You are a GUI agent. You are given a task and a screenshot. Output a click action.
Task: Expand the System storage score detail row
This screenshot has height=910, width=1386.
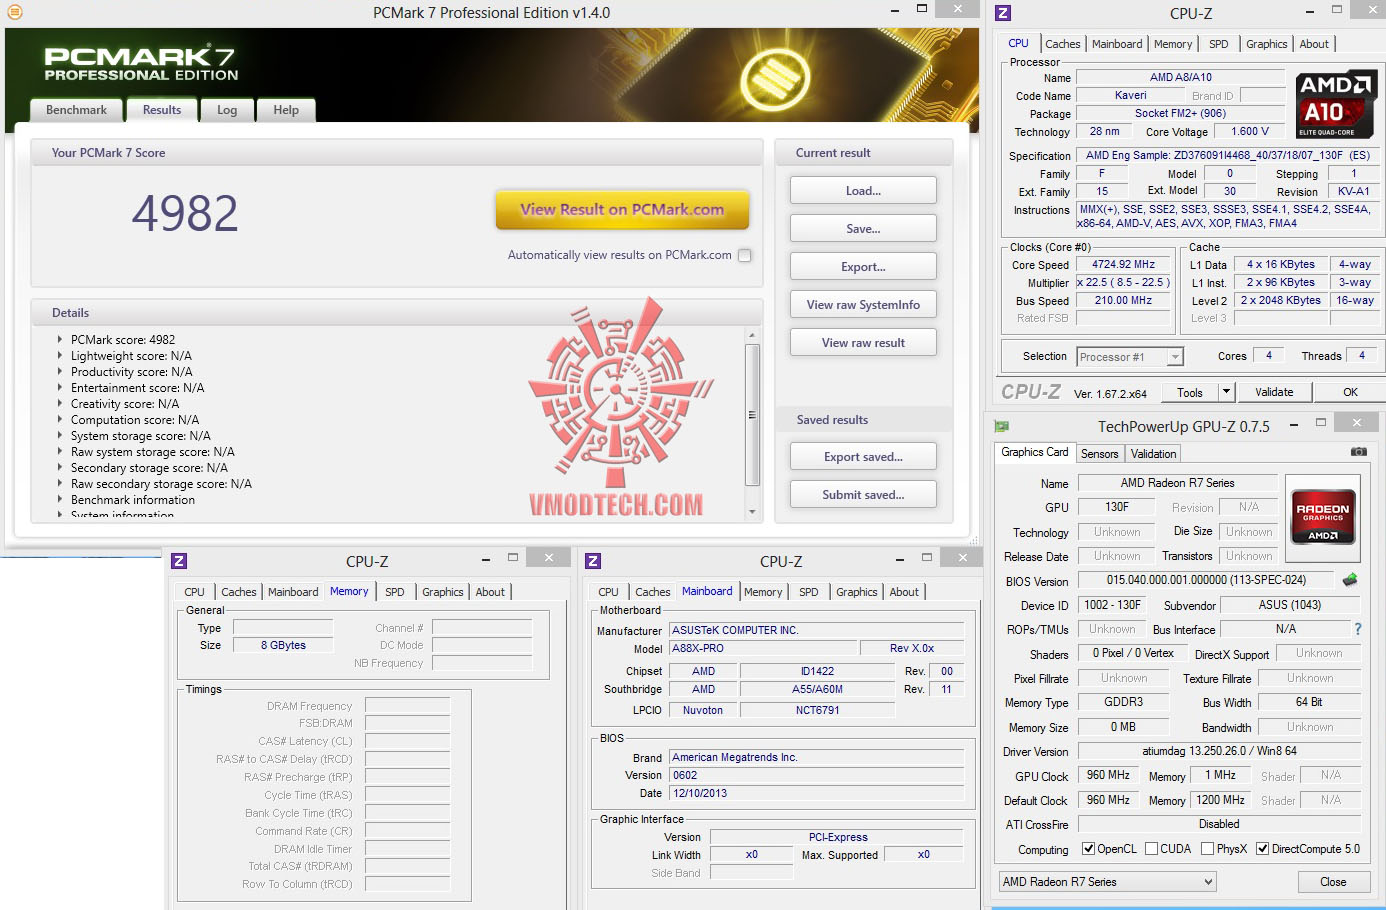tap(60, 436)
